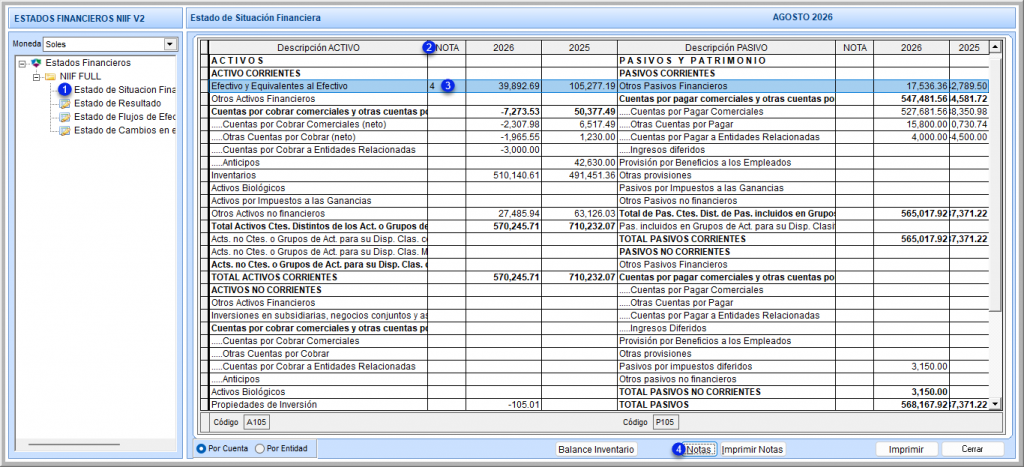This screenshot has height=467, width=1024.
Task: Select the Activos por Impuestos a las Ganancias row
Action: point(318,201)
